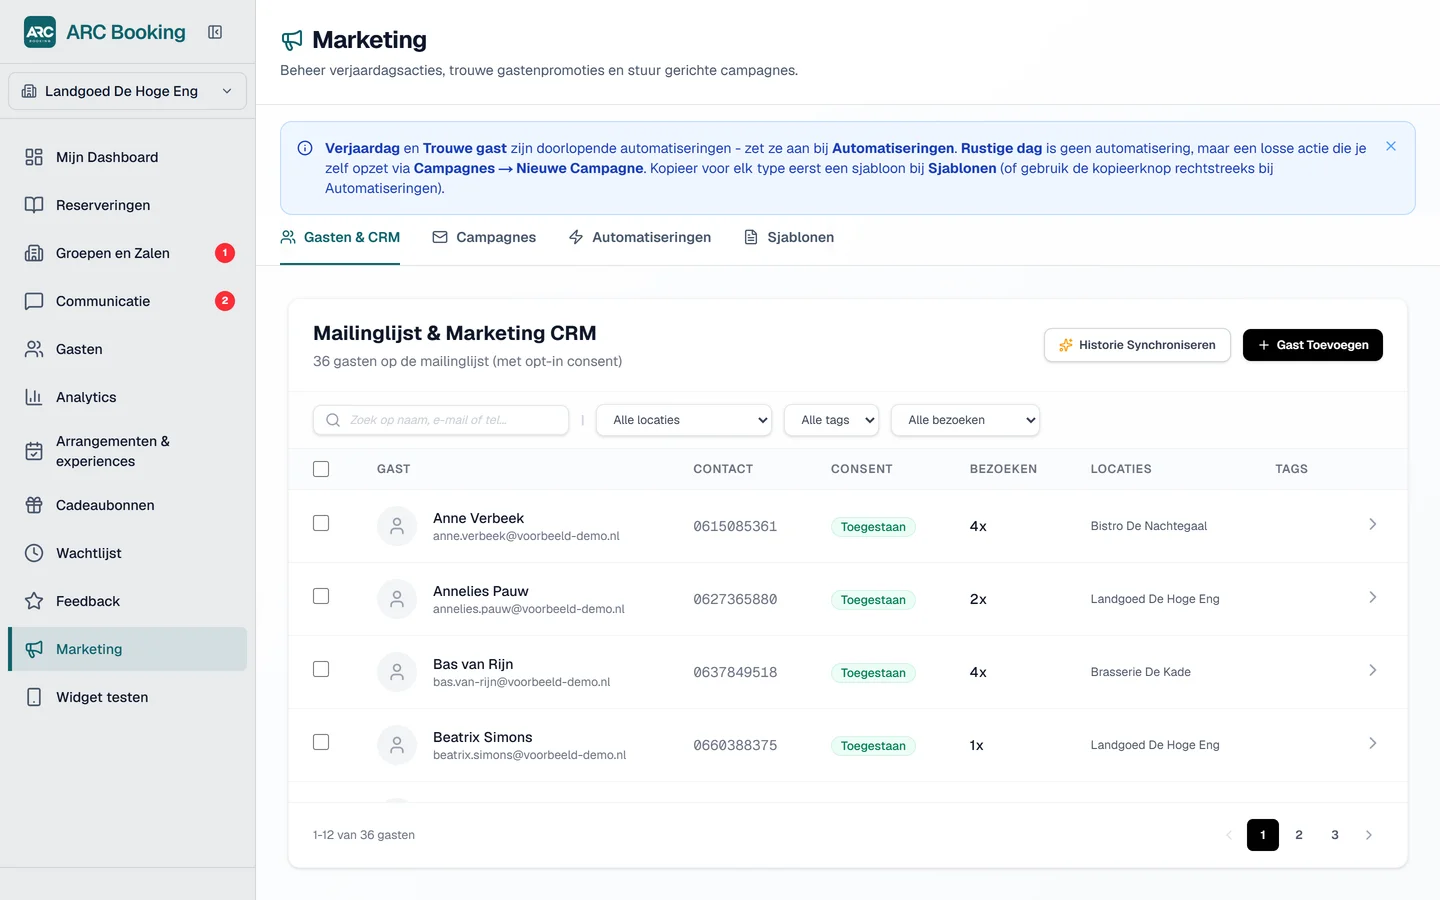Click the avatar icon for Bas van Rijn
This screenshot has height=900, width=1440.
397,672
